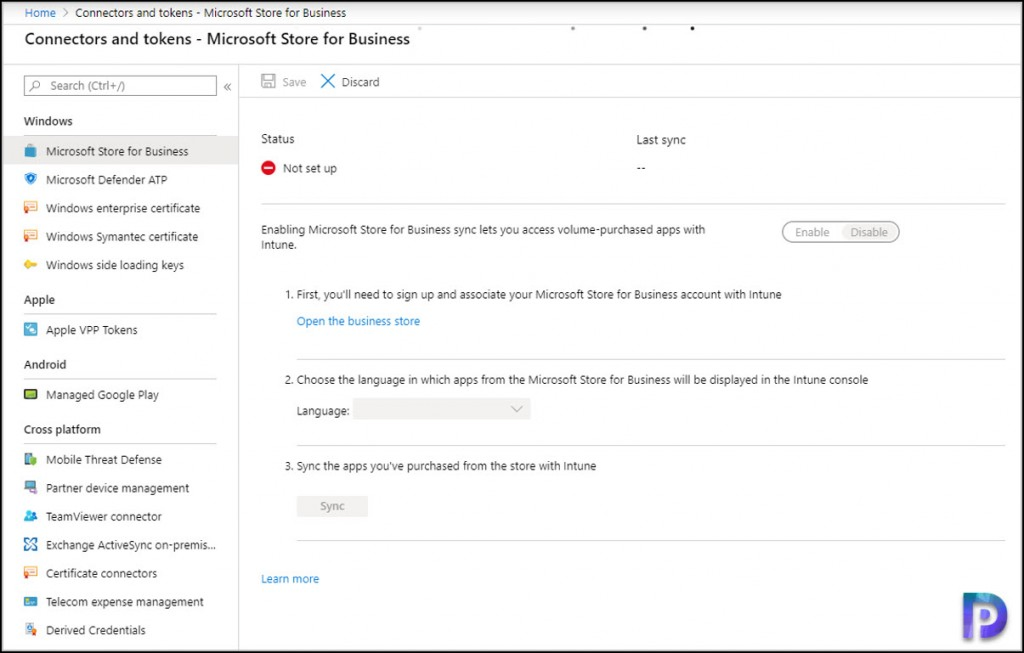Screen dimensions: 1024x653
Task: Open Windows enterprise certificate menu item
Action: click(120, 208)
